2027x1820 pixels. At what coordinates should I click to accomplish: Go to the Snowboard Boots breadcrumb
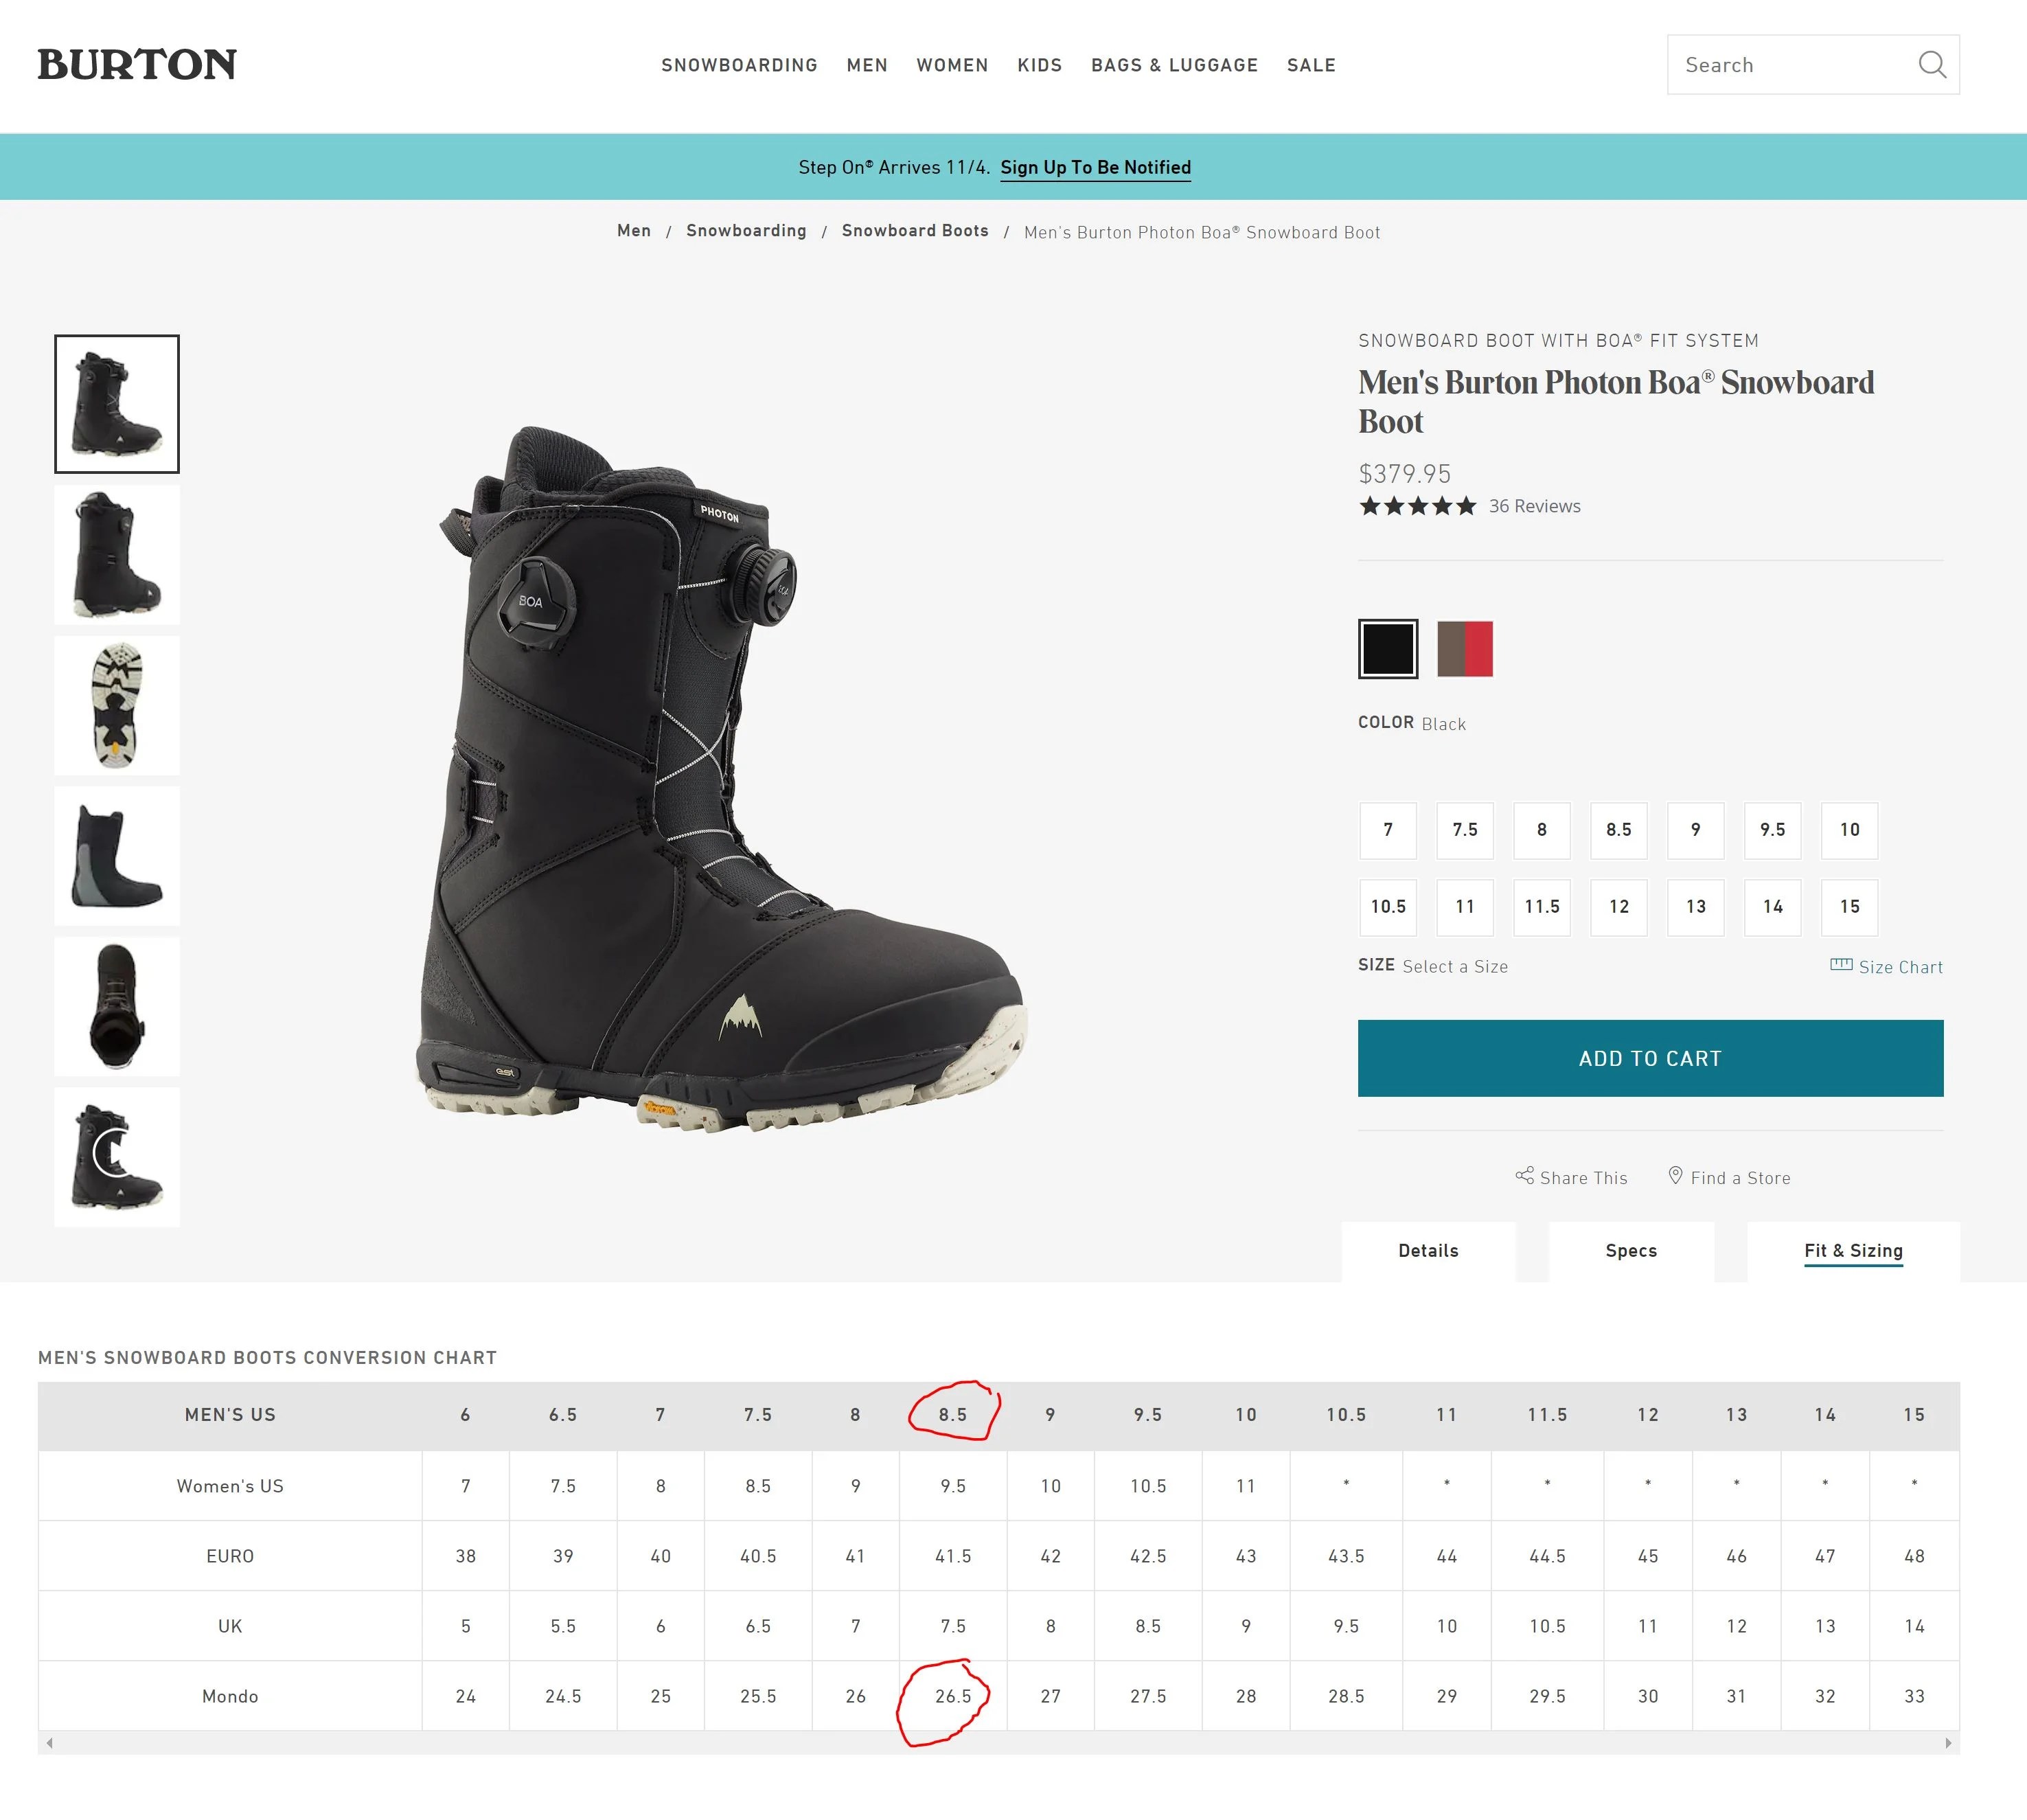pyautogui.click(x=915, y=231)
